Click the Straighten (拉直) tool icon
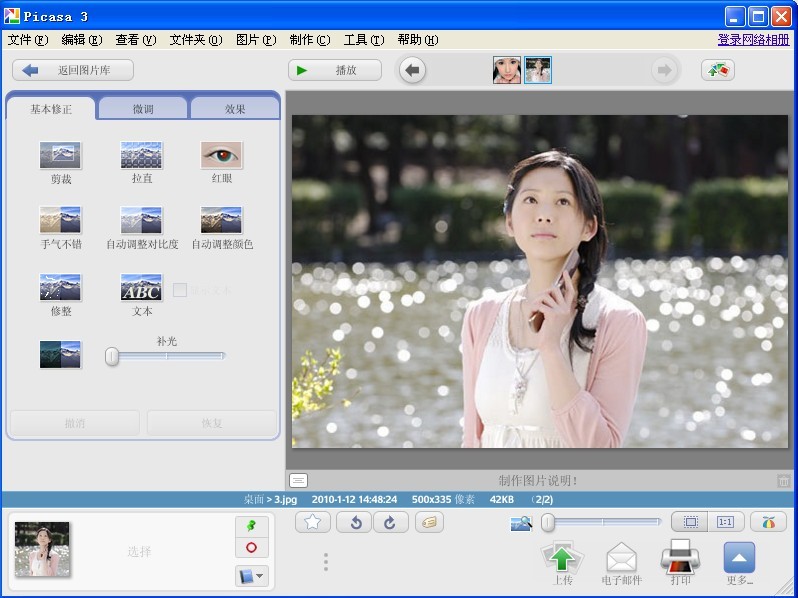This screenshot has width=798, height=598. coord(141,155)
